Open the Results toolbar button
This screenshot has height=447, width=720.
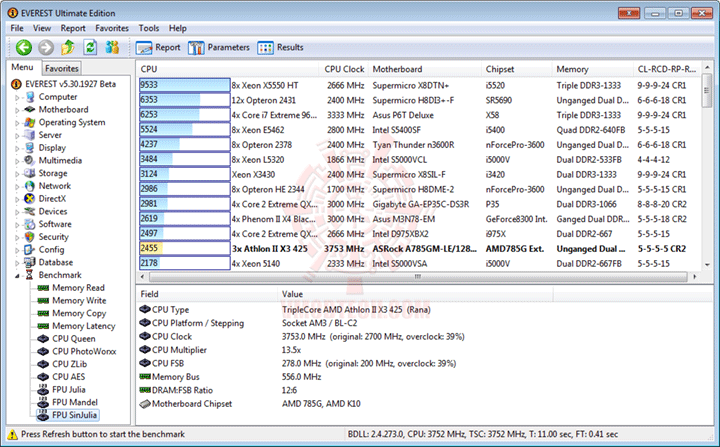point(280,47)
